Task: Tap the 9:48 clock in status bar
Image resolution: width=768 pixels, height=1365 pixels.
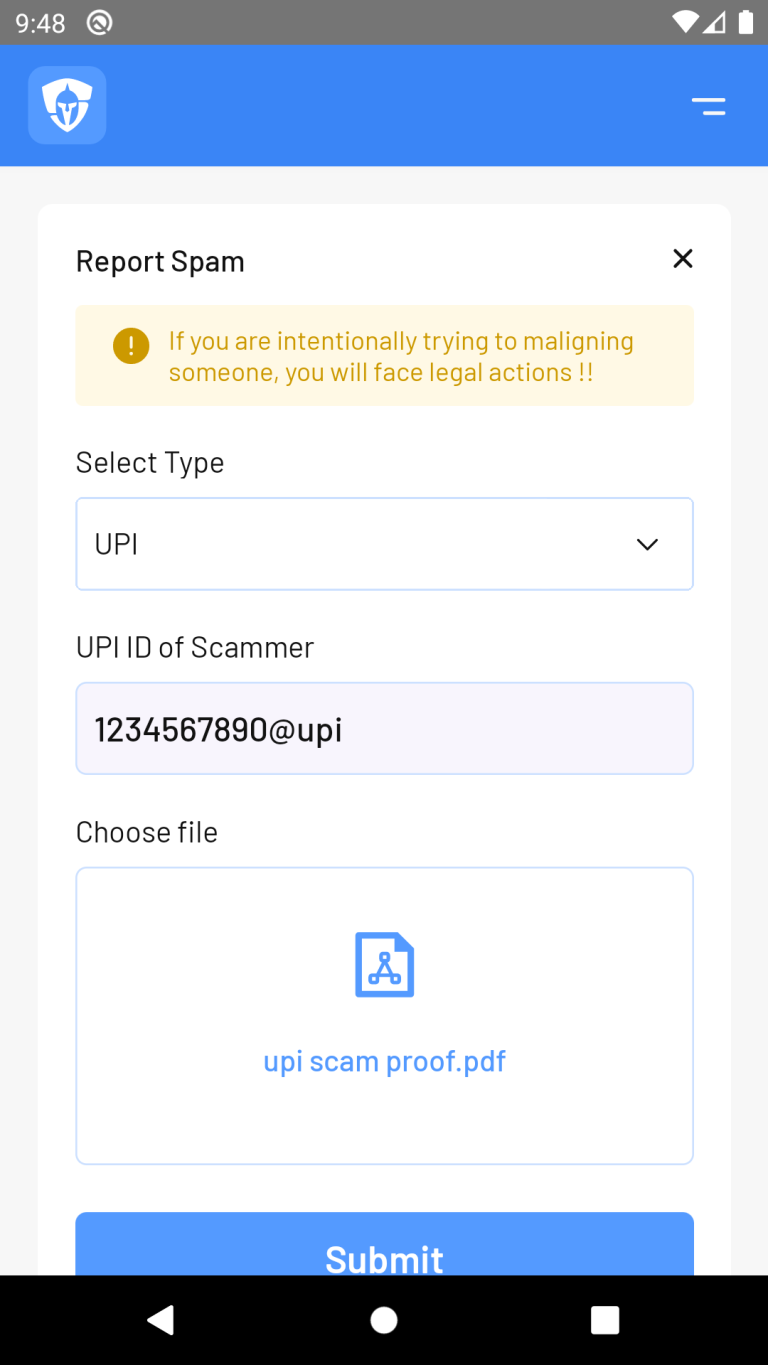Action: click(x=40, y=22)
